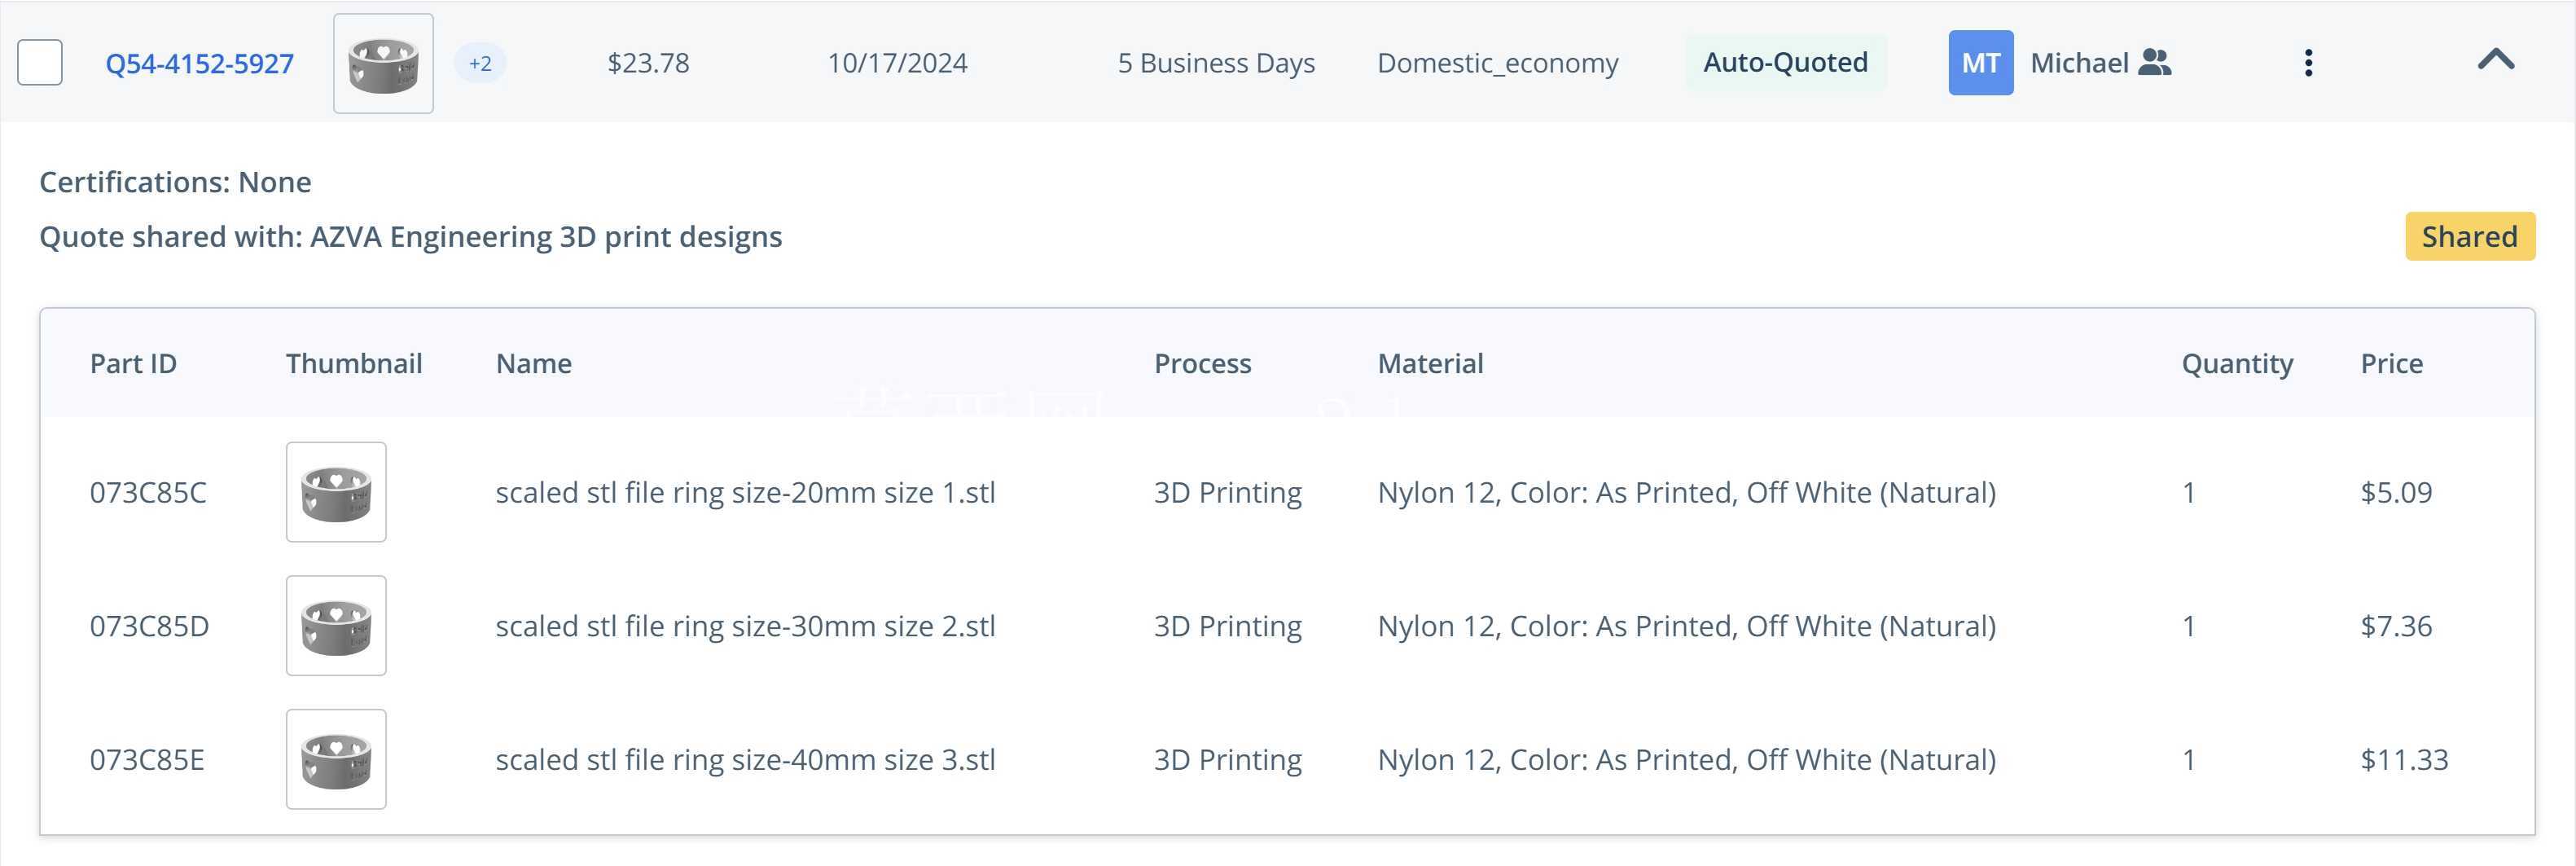The width and height of the screenshot is (2576, 866).
Task: Click Nylon 12 material for part 073C85D
Action: (x=1686, y=626)
